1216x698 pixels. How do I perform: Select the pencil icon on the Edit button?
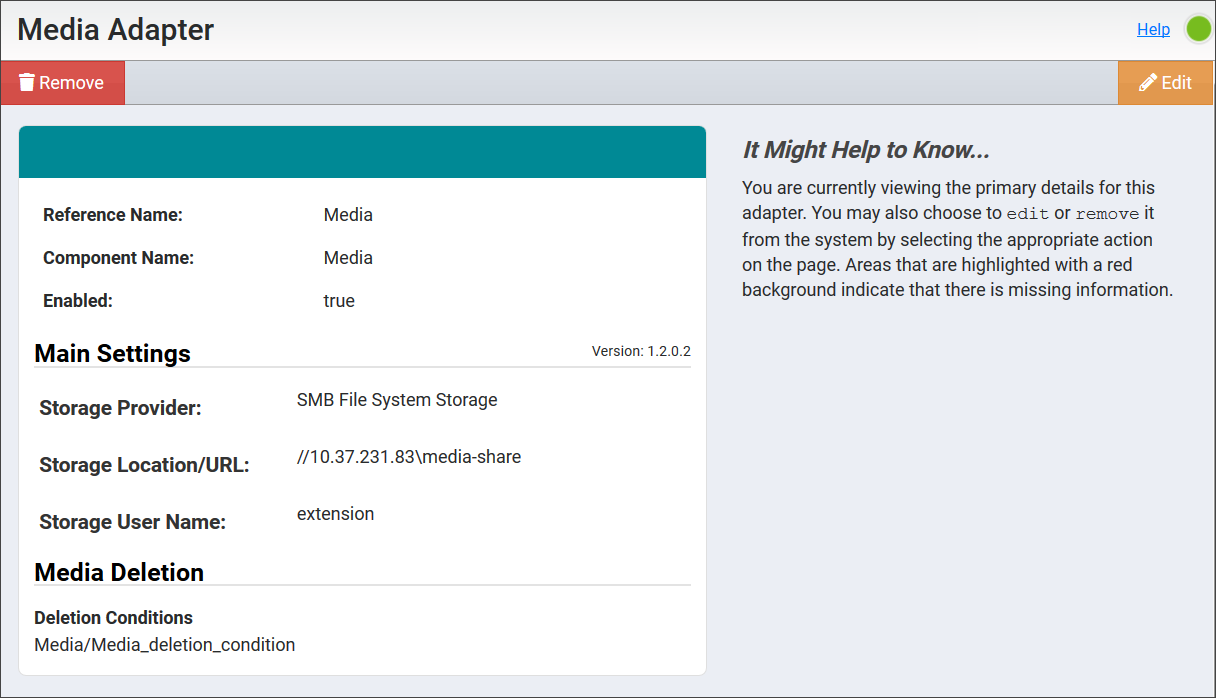pos(1150,82)
